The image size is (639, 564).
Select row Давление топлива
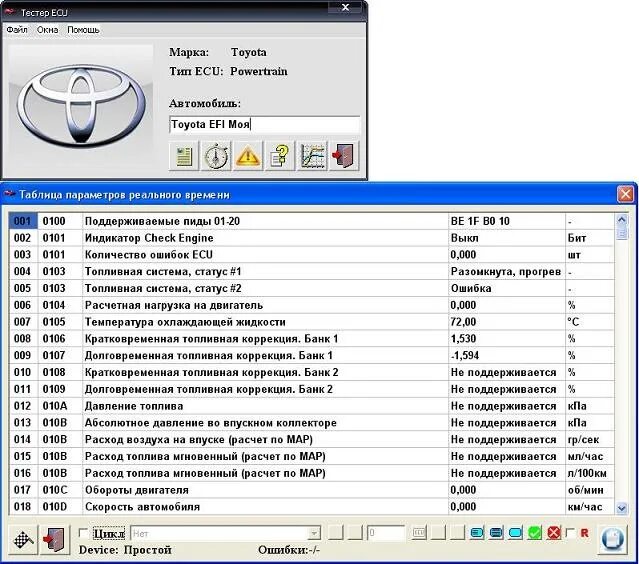(311, 406)
